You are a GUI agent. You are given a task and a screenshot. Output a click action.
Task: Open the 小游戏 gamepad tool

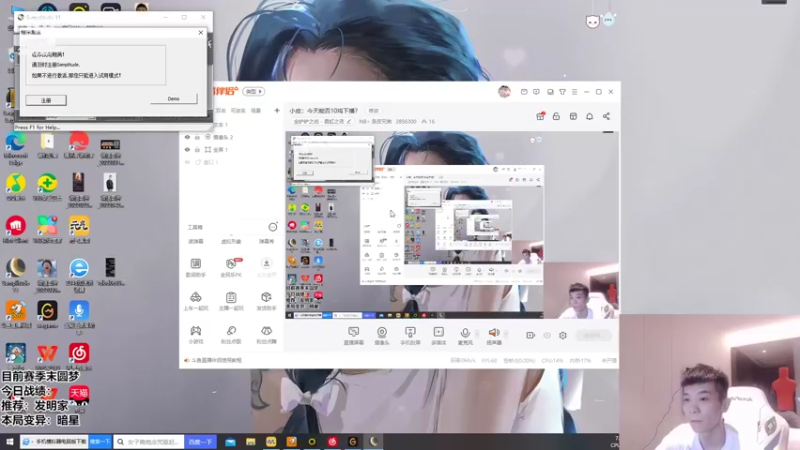click(195, 335)
